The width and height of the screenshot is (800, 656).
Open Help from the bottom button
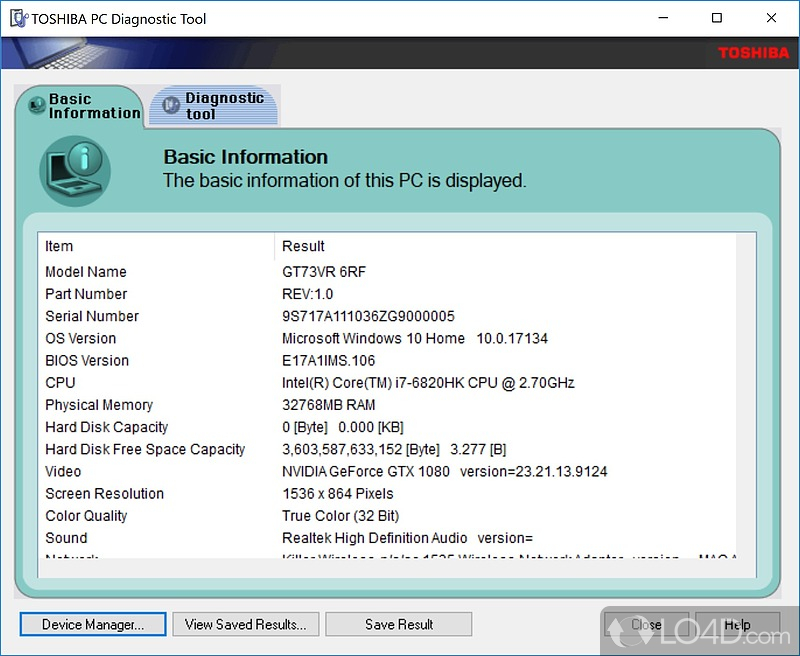point(737,624)
